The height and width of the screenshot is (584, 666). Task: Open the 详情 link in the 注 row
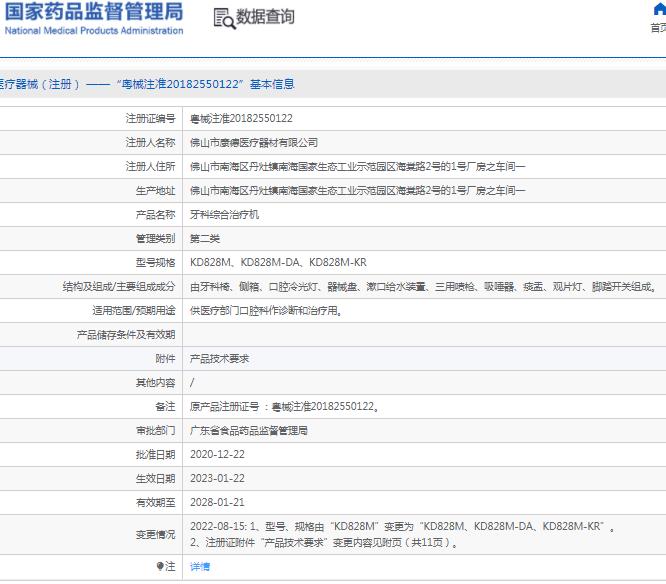click(x=200, y=566)
